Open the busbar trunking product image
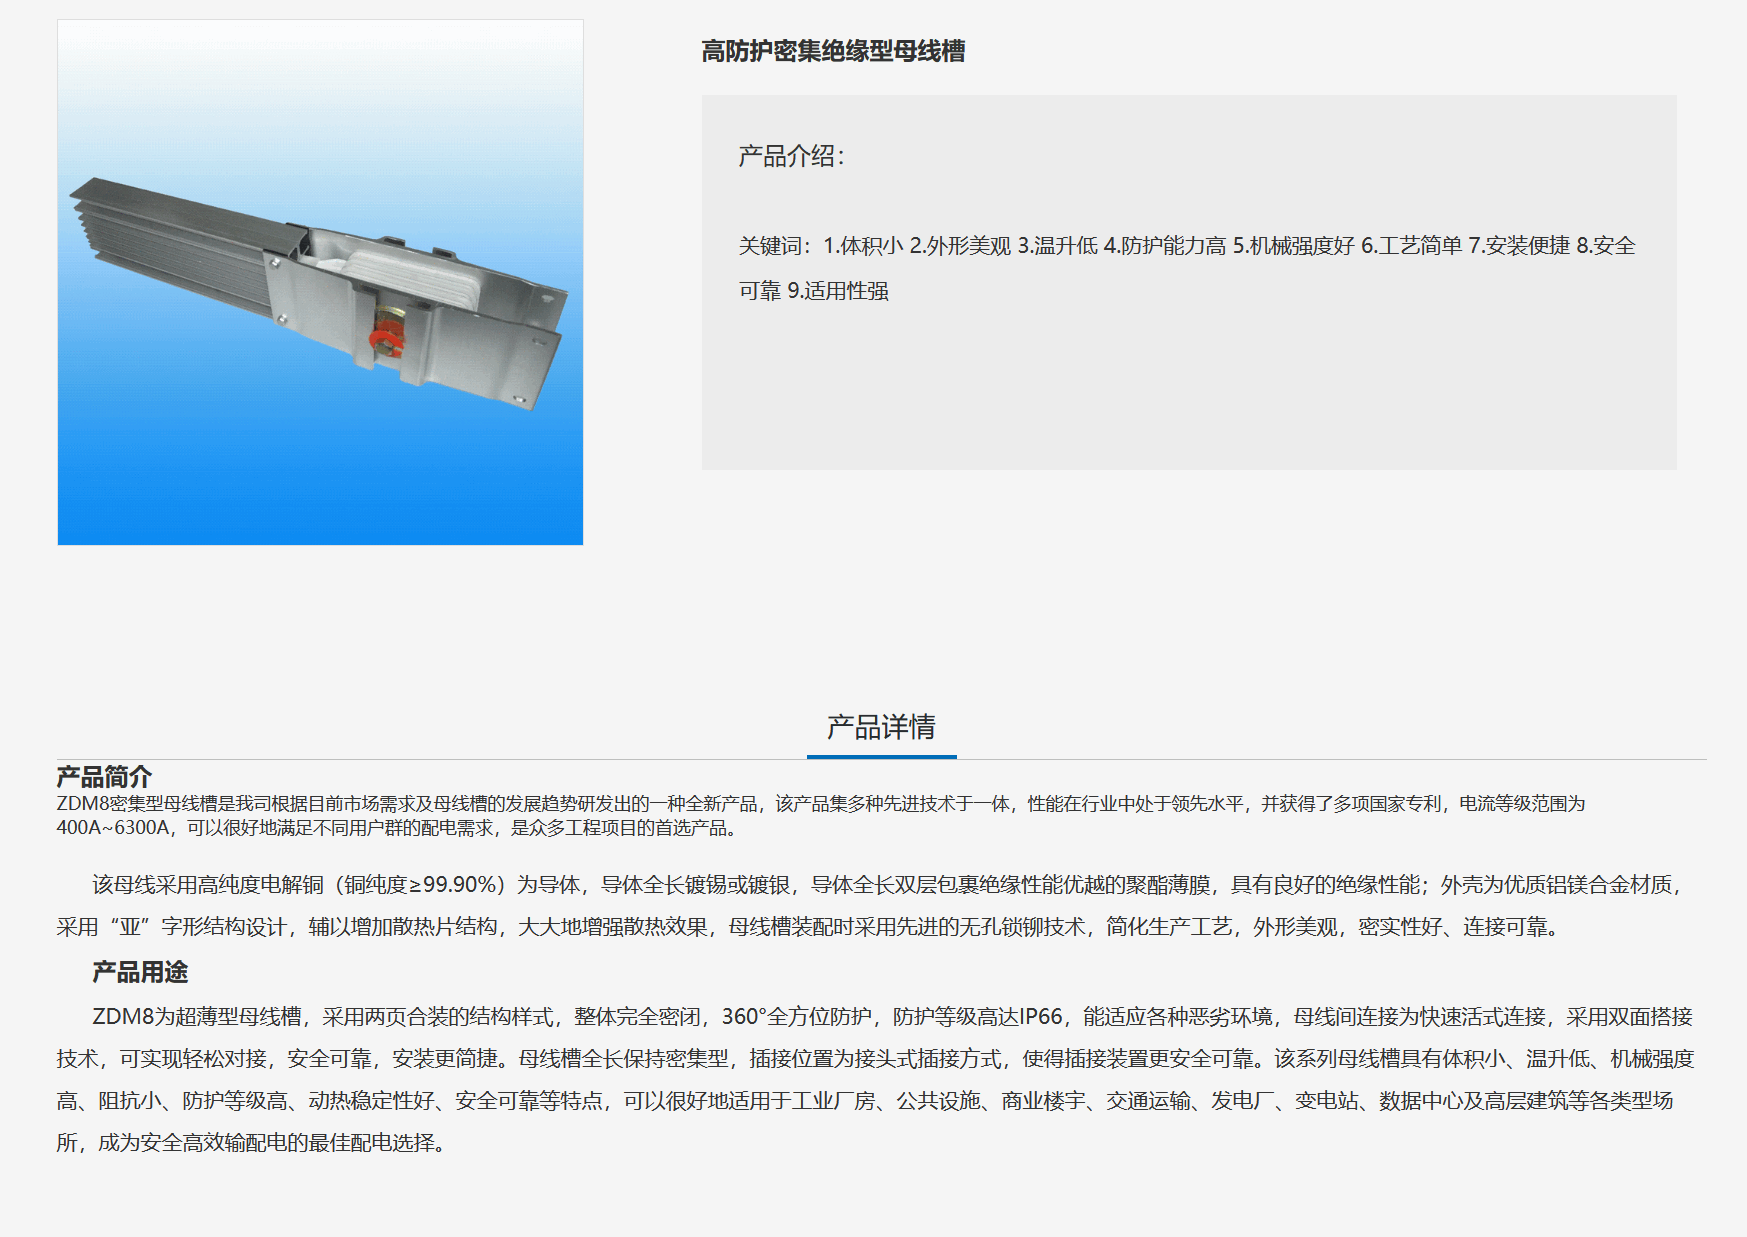1747x1237 pixels. pyautogui.click(x=320, y=282)
